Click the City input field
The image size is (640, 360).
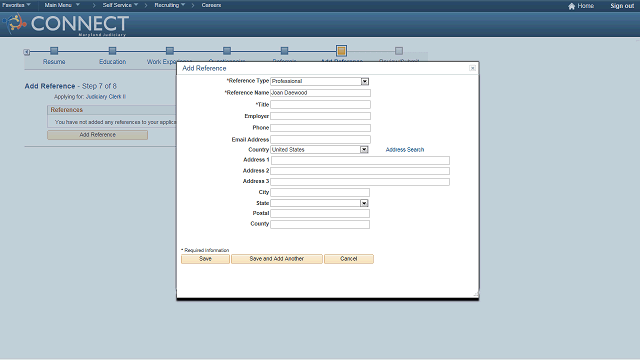(320, 192)
